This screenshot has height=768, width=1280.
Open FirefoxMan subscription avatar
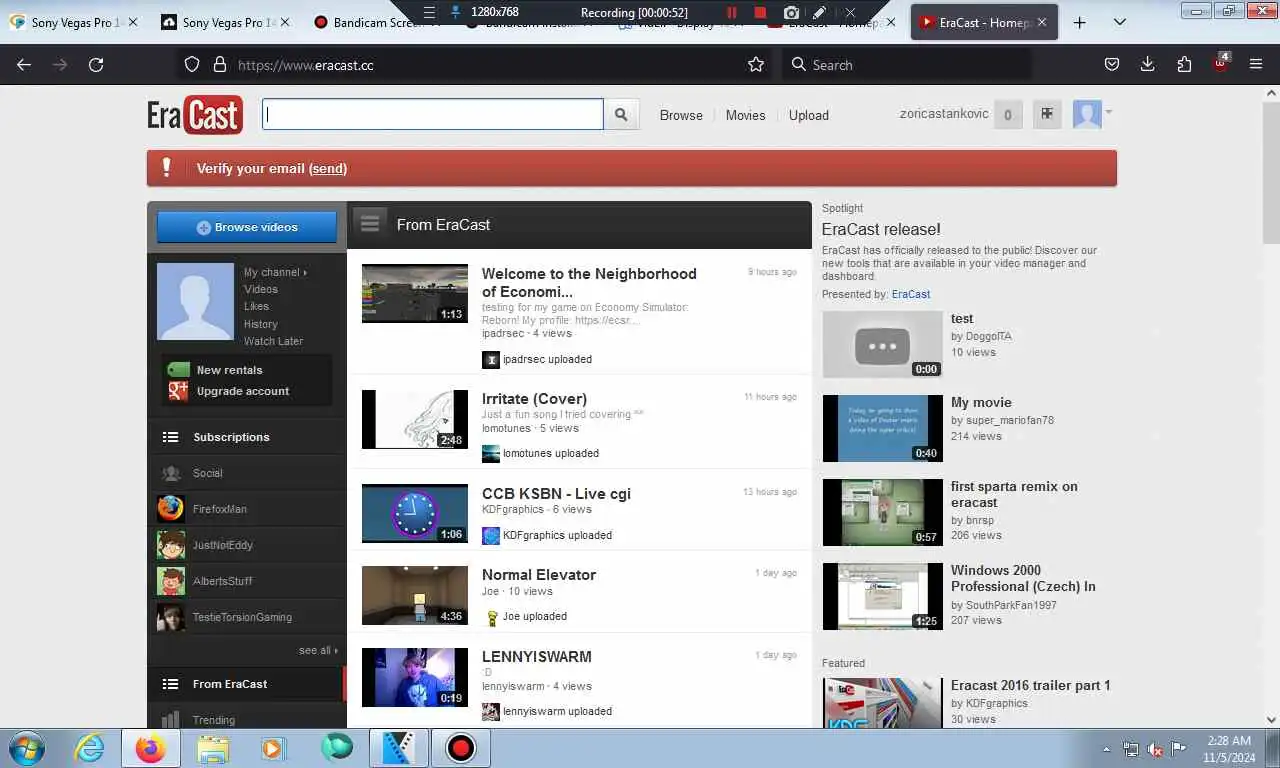coord(171,509)
